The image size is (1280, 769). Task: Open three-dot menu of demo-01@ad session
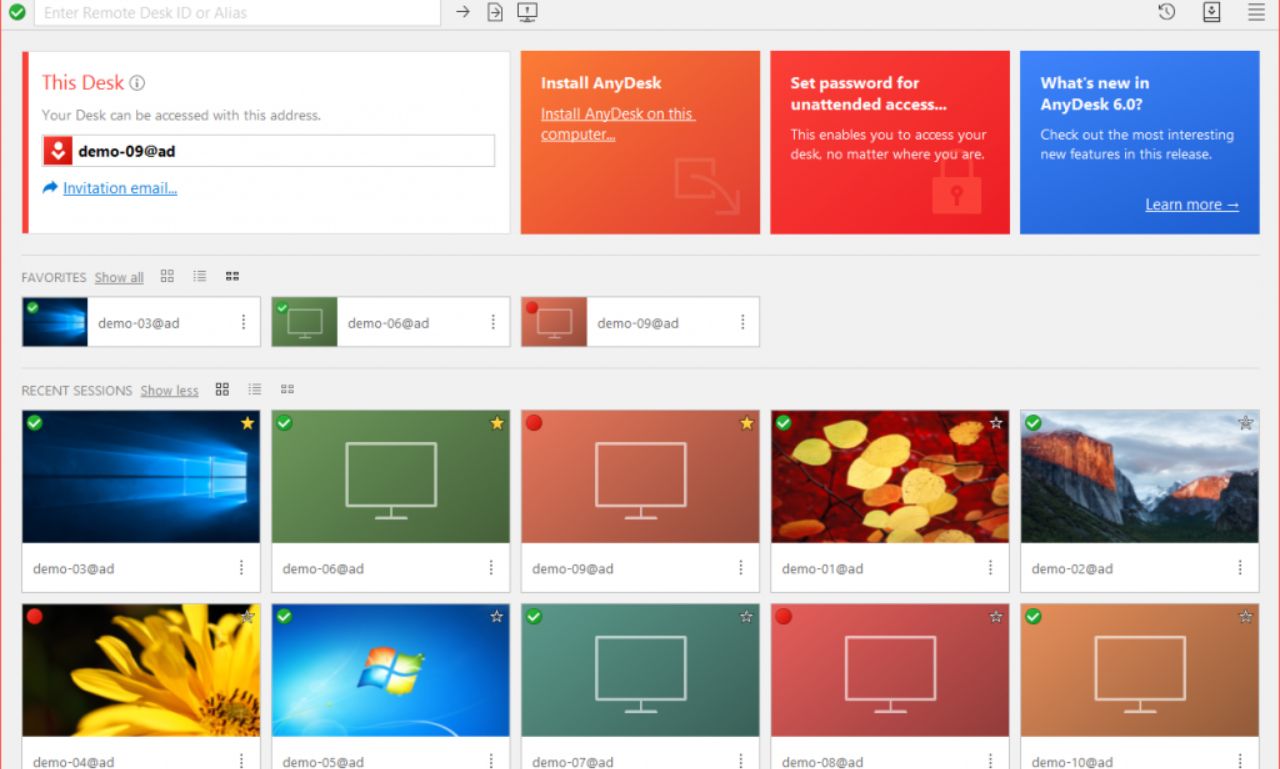click(991, 568)
